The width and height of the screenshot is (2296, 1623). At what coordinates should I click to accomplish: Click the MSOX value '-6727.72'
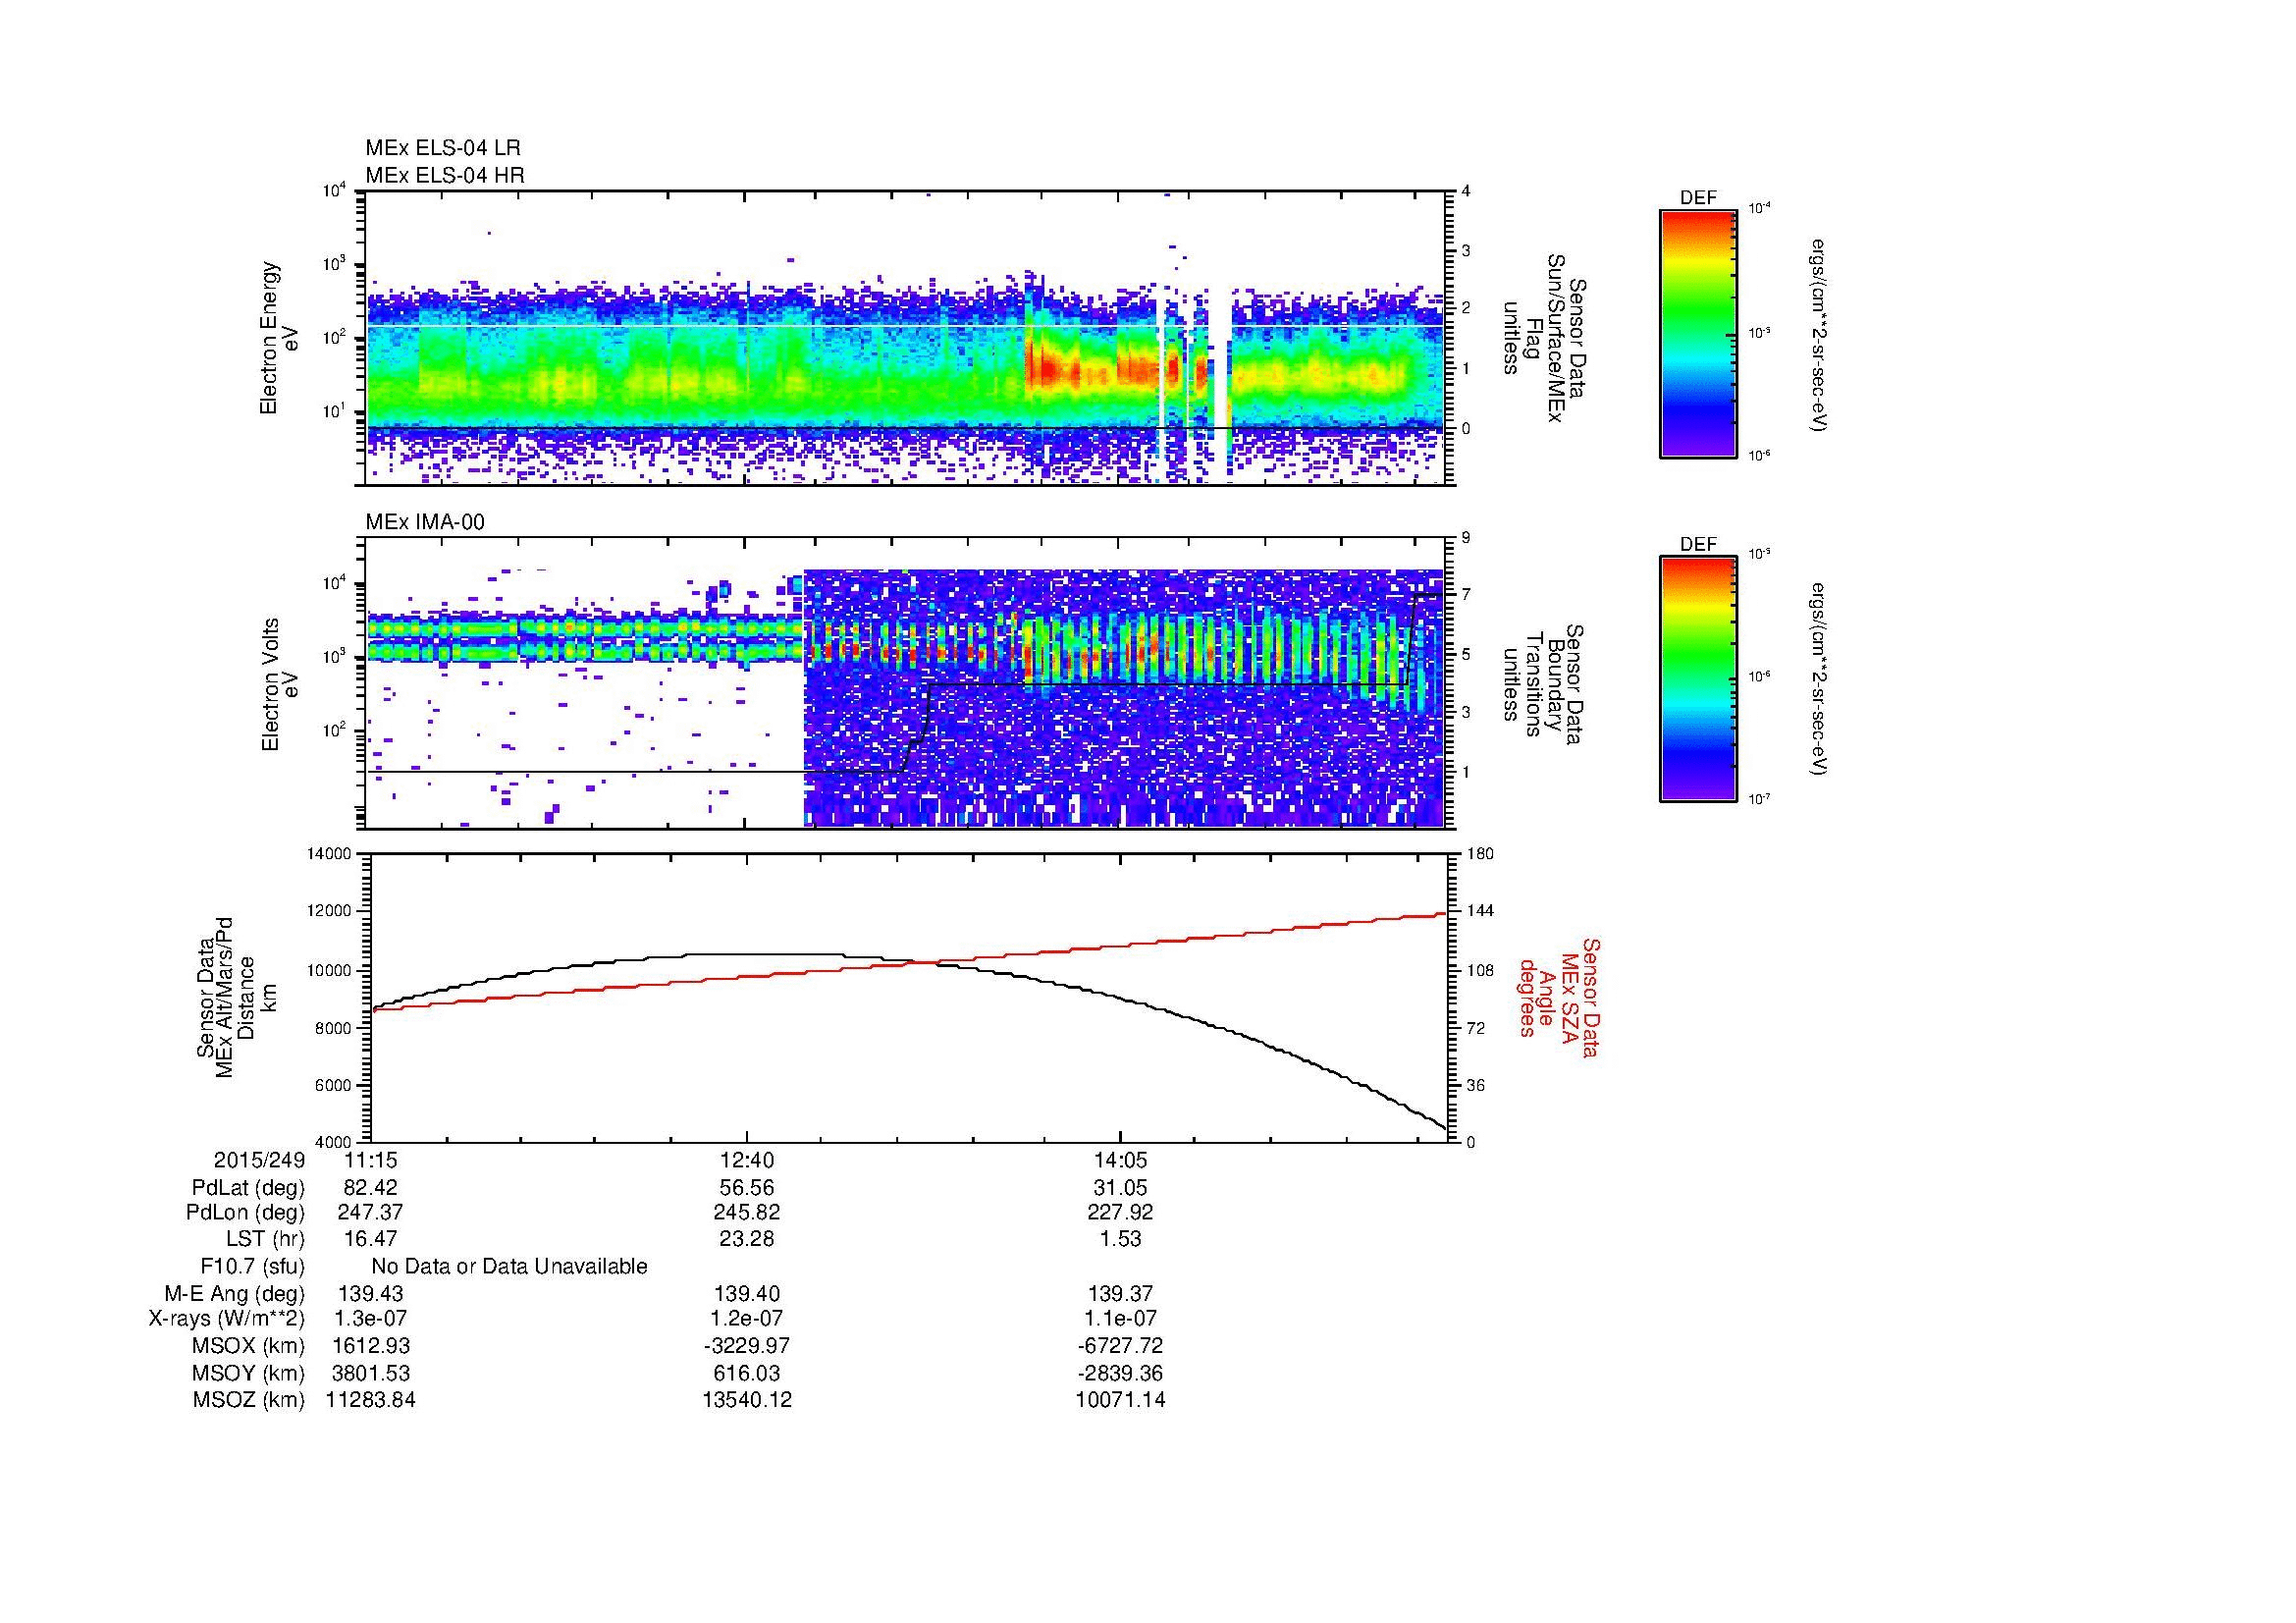1120,1347
